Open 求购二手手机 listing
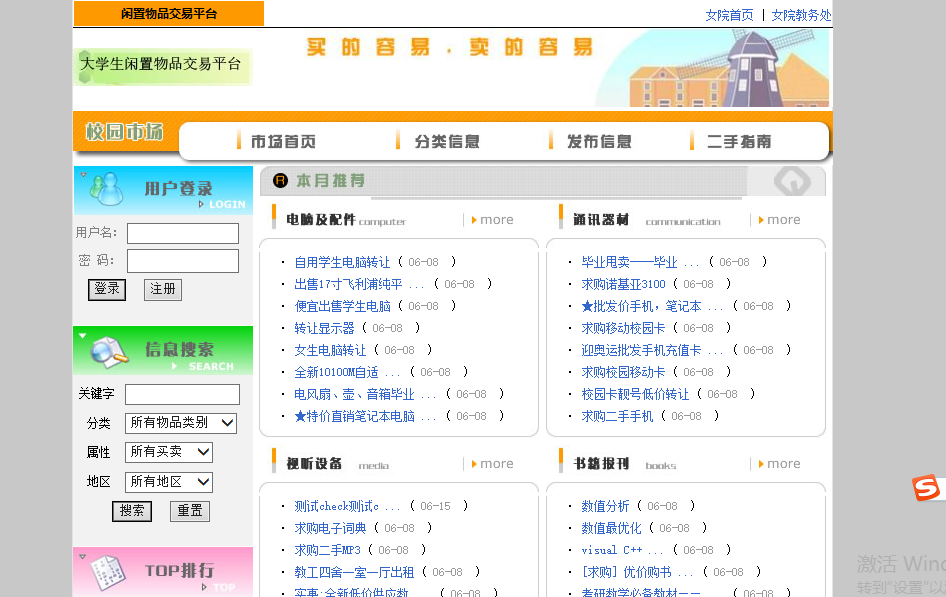Viewport: 946px width, 597px height. [x=617, y=416]
